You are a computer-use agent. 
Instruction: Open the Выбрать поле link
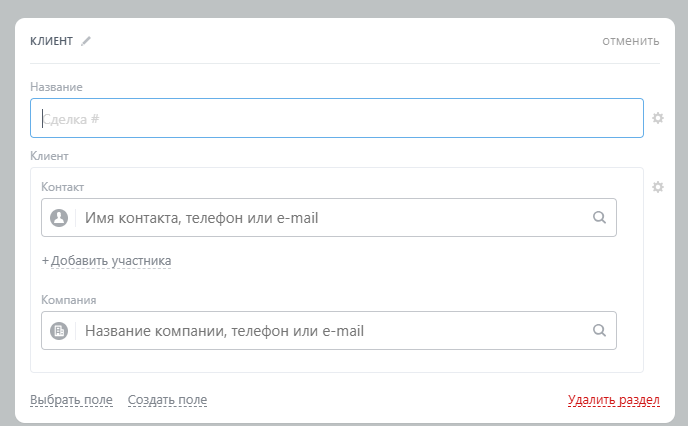(71, 400)
